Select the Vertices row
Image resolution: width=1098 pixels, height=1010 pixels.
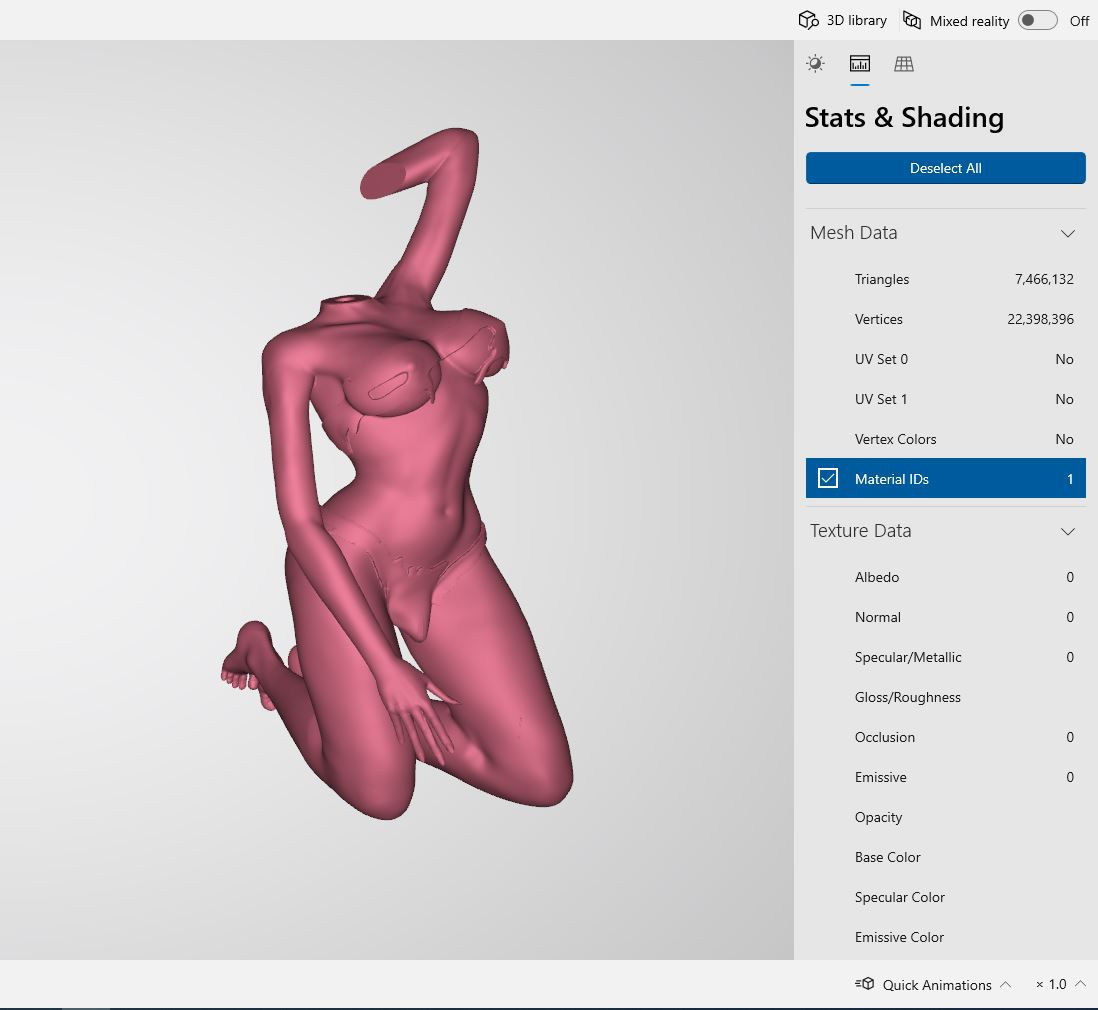coord(945,319)
